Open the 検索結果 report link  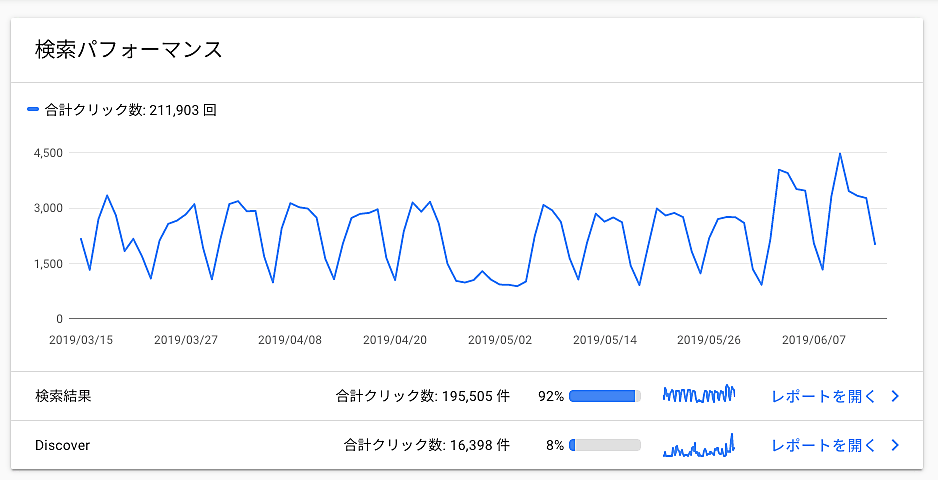tap(823, 396)
